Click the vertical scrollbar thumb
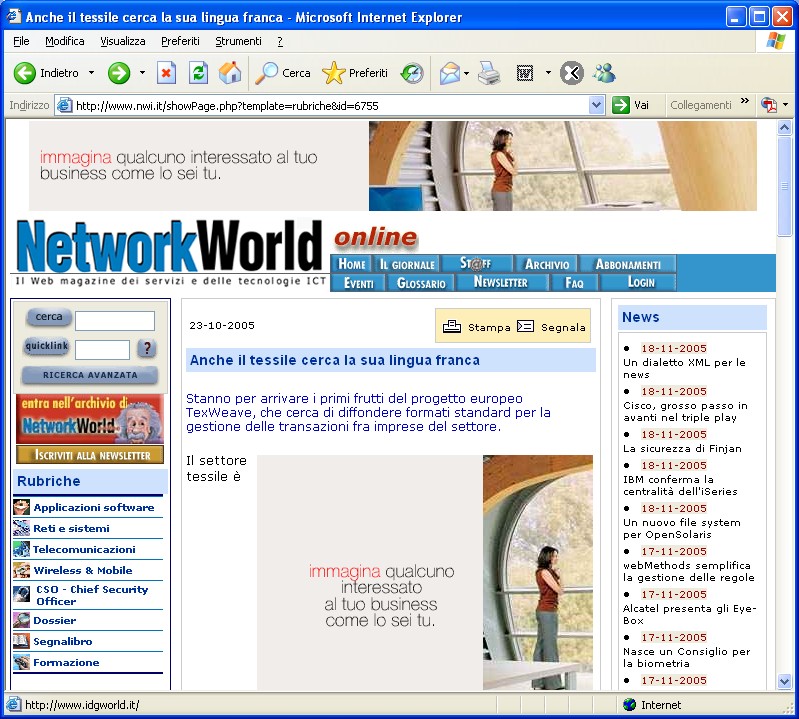 coord(784,187)
